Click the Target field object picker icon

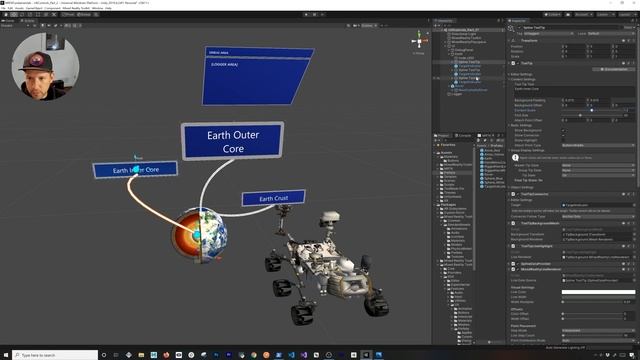click(633, 205)
